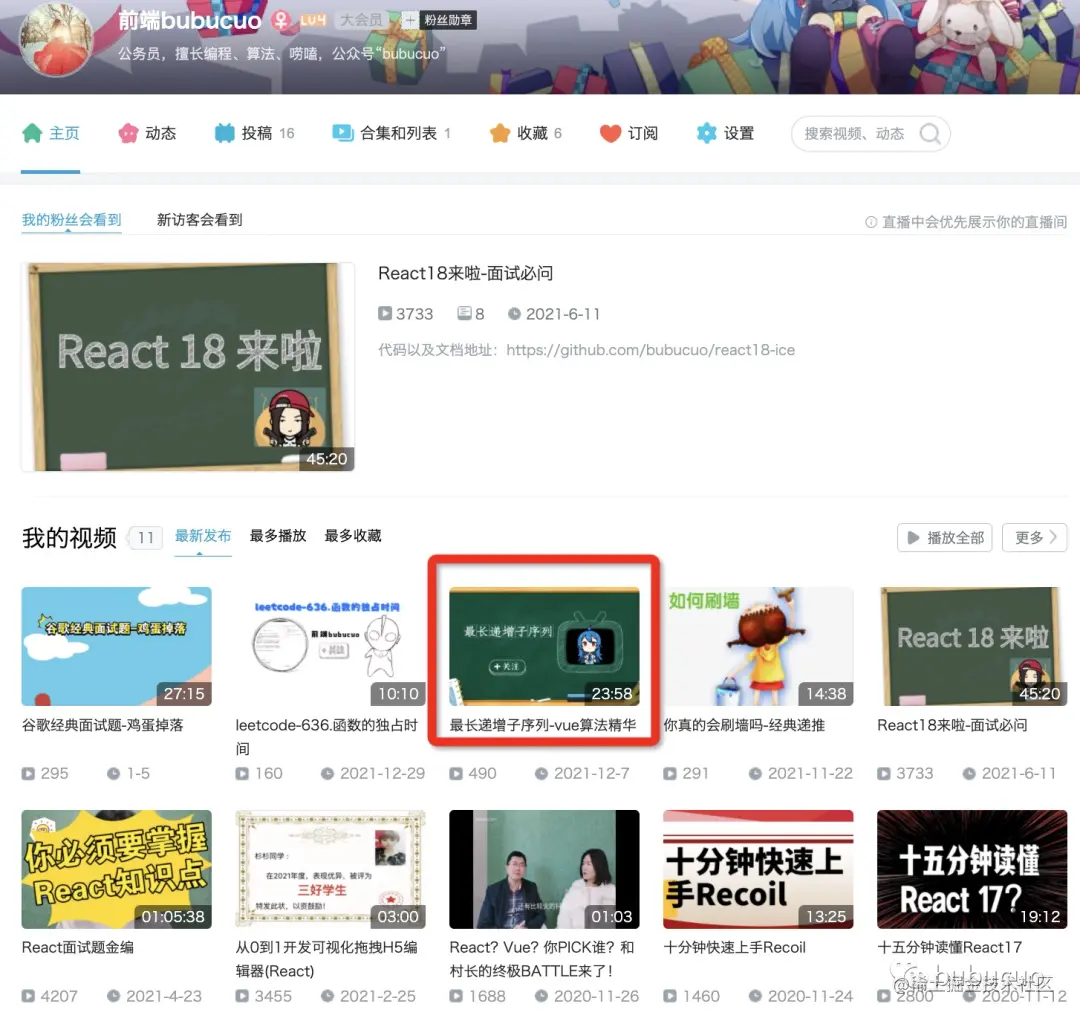Image resolution: width=1080 pixels, height=1021 pixels.
Task: Select the 最新发布 sort option
Action: (x=203, y=535)
